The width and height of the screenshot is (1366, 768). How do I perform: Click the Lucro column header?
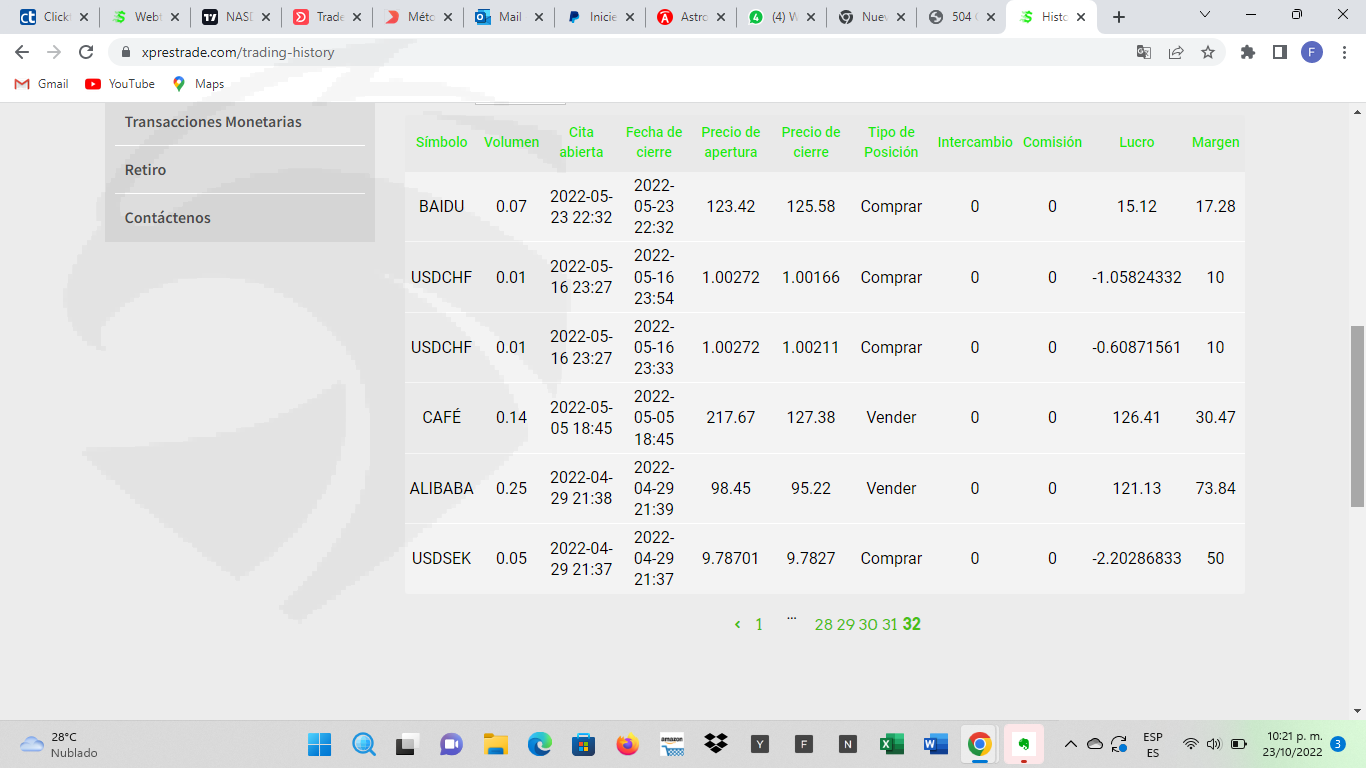1137,142
